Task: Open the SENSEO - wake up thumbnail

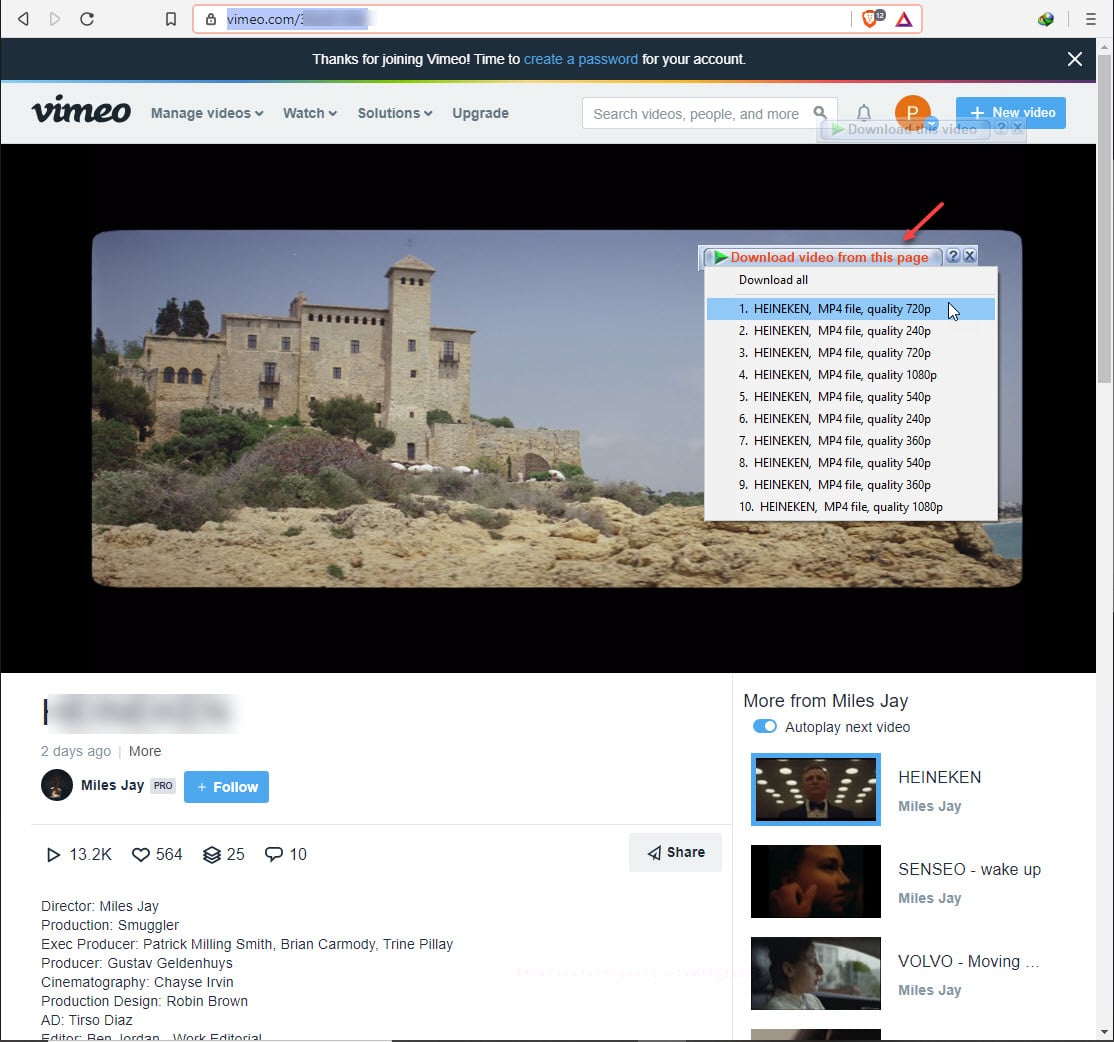Action: pyautogui.click(x=816, y=881)
